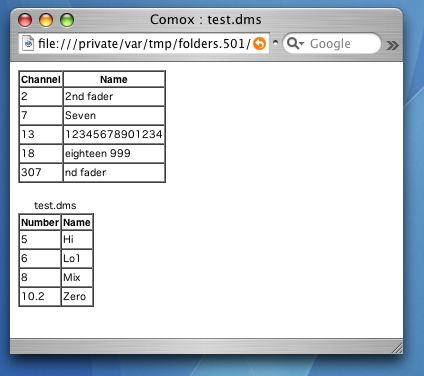Click the green zoom window button
424x376 pixels.
click(67, 20)
